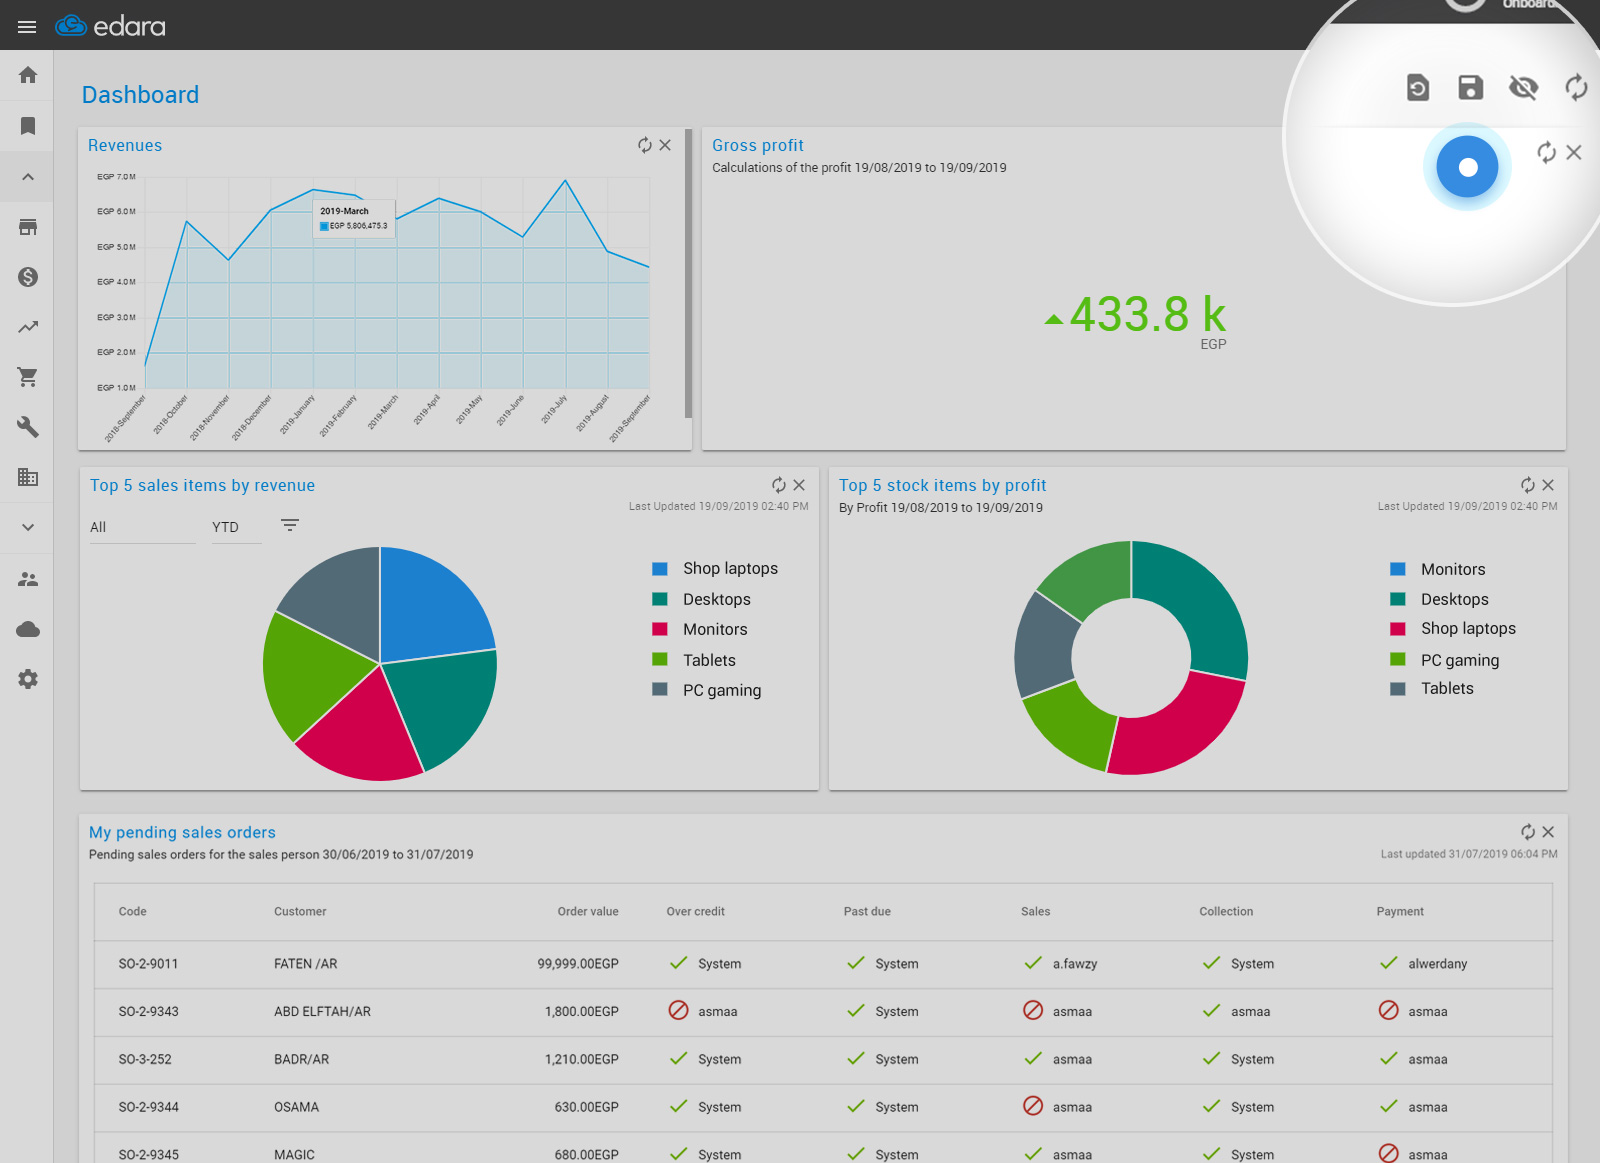The image size is (1600, 1163).
Task: Click the Order value column header
Action: [x=587, y=911]
